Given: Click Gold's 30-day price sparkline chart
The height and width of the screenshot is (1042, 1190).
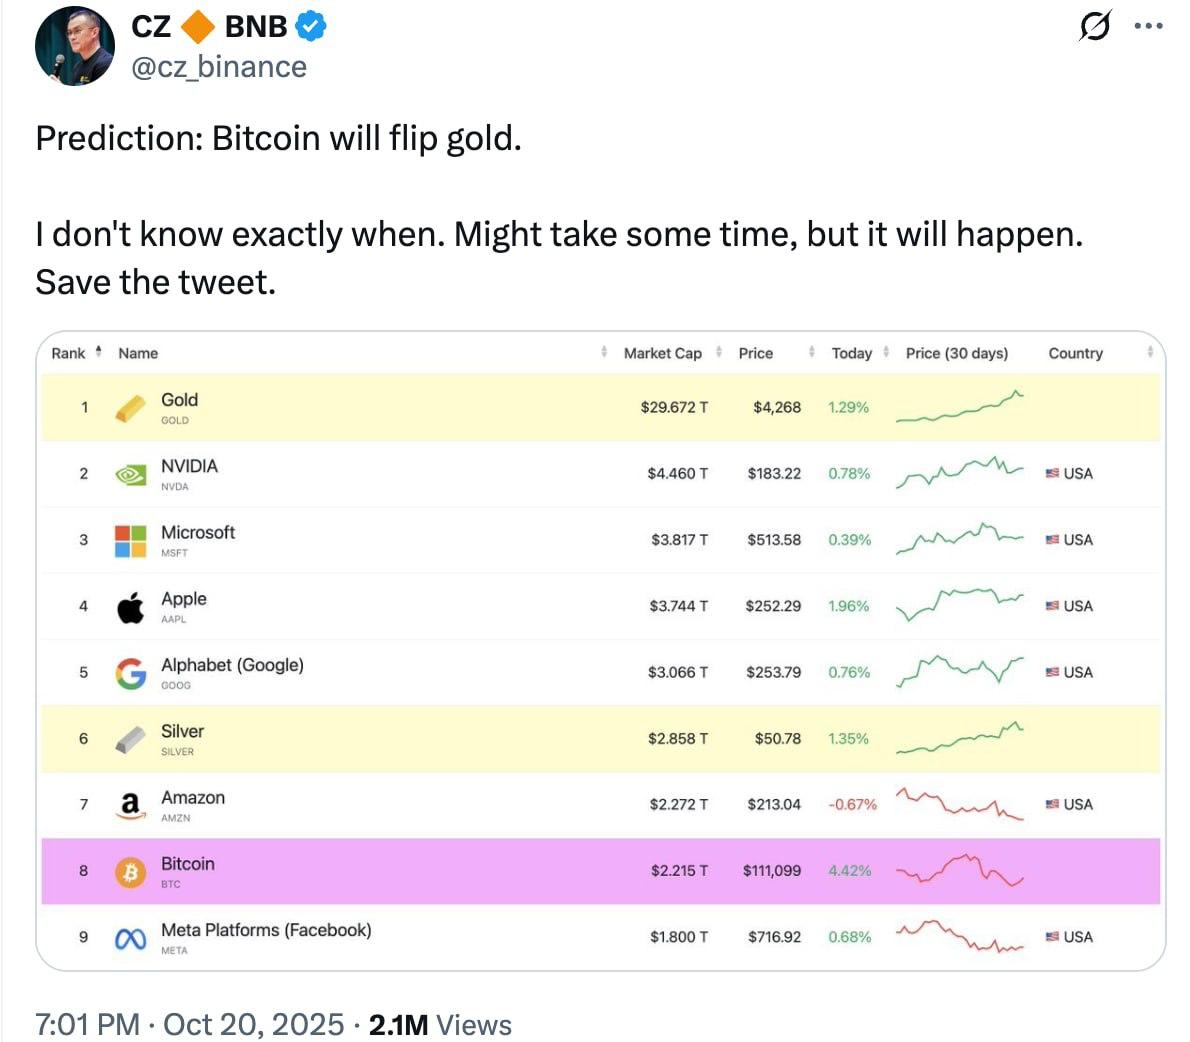Looking at the screenshot, I should [x=959, y=407].
